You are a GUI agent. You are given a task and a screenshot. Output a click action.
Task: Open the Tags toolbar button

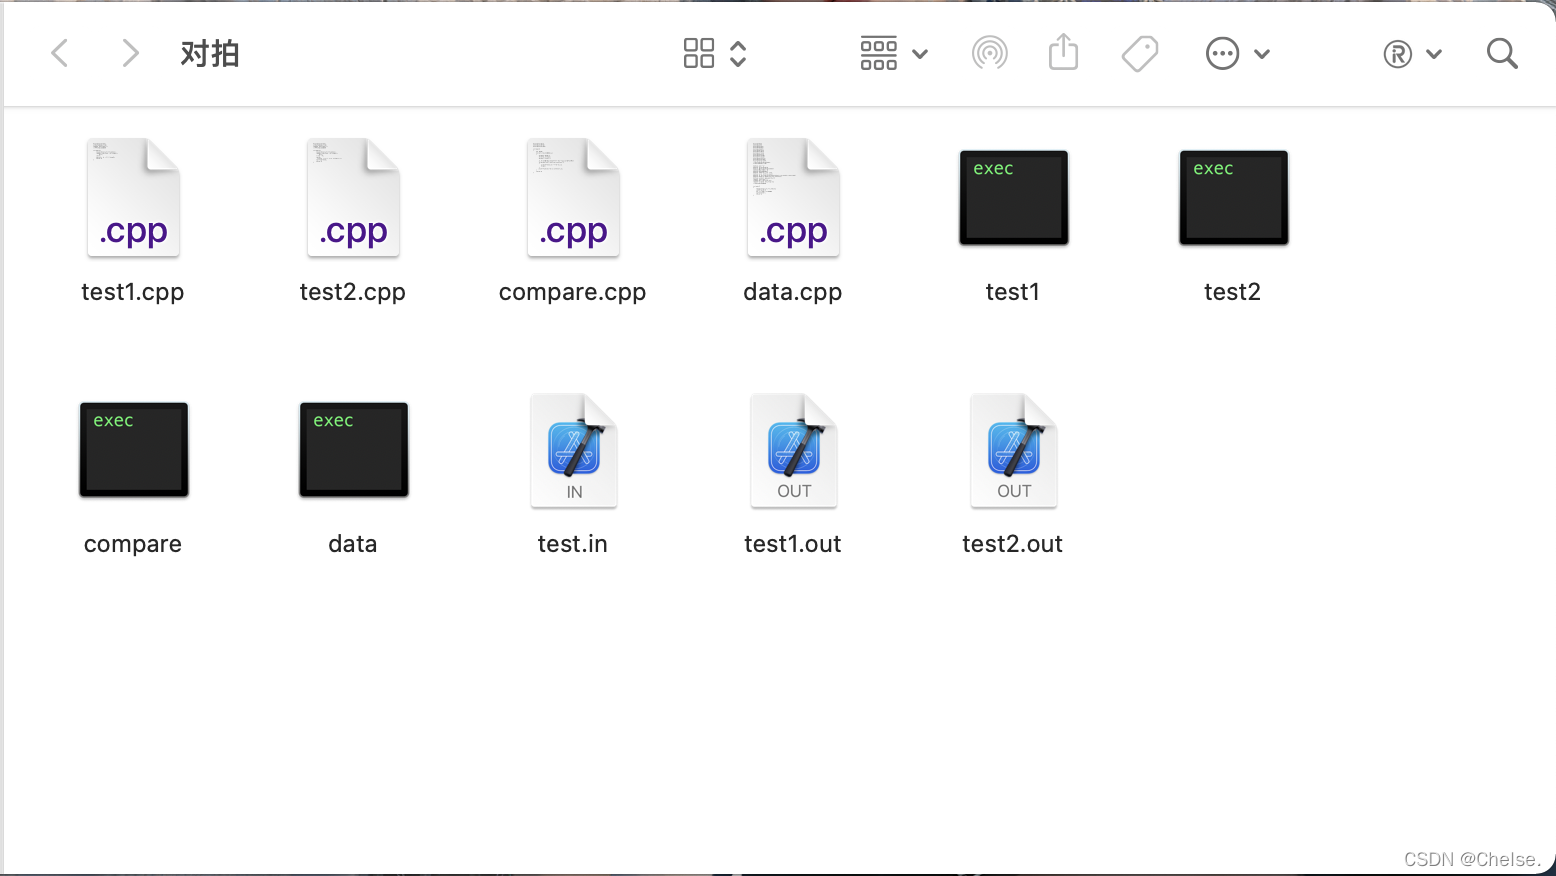coord(1140,53)
